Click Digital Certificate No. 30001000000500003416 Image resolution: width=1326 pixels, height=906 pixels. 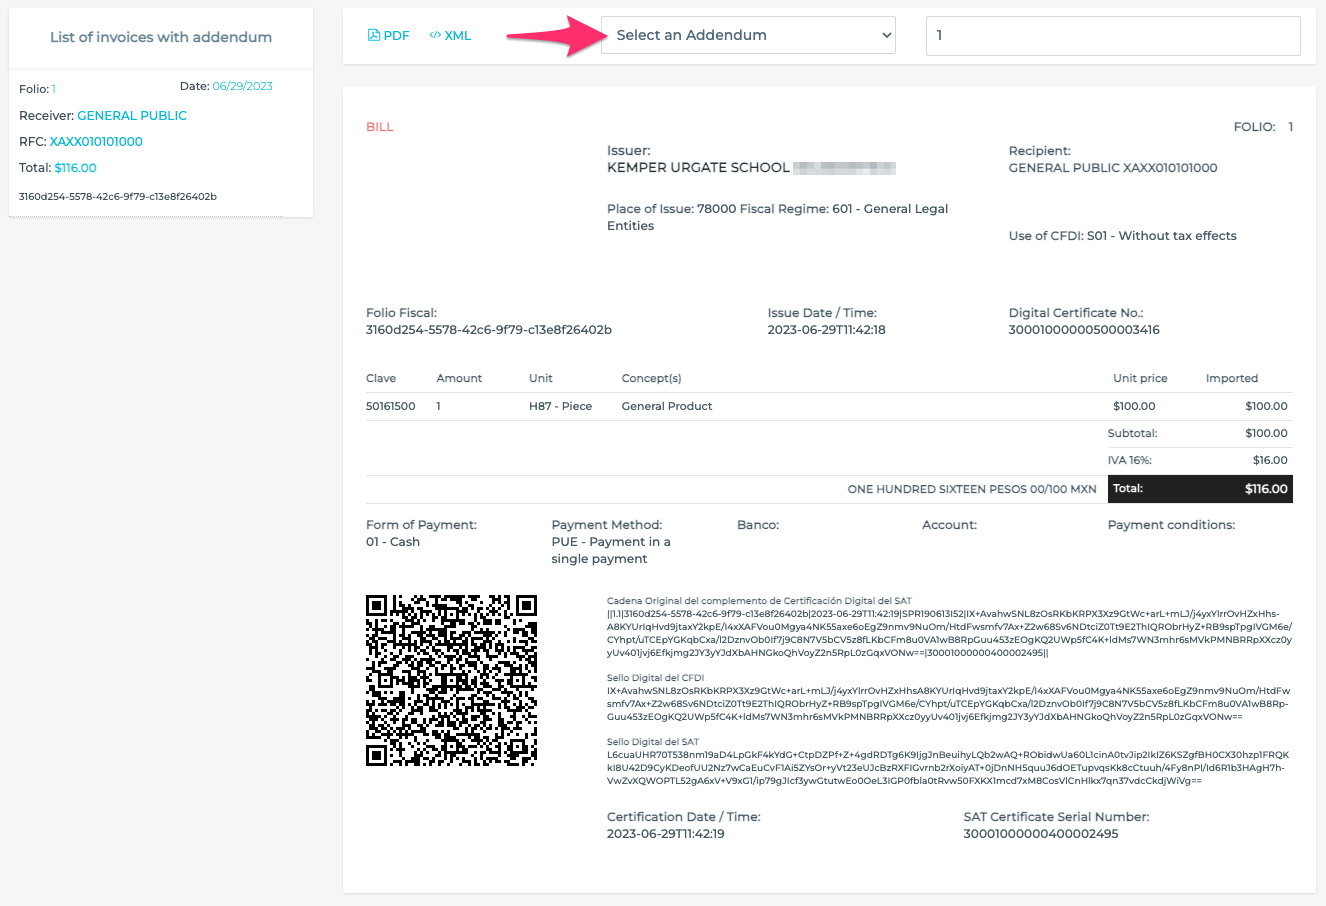pos(1084,330)
